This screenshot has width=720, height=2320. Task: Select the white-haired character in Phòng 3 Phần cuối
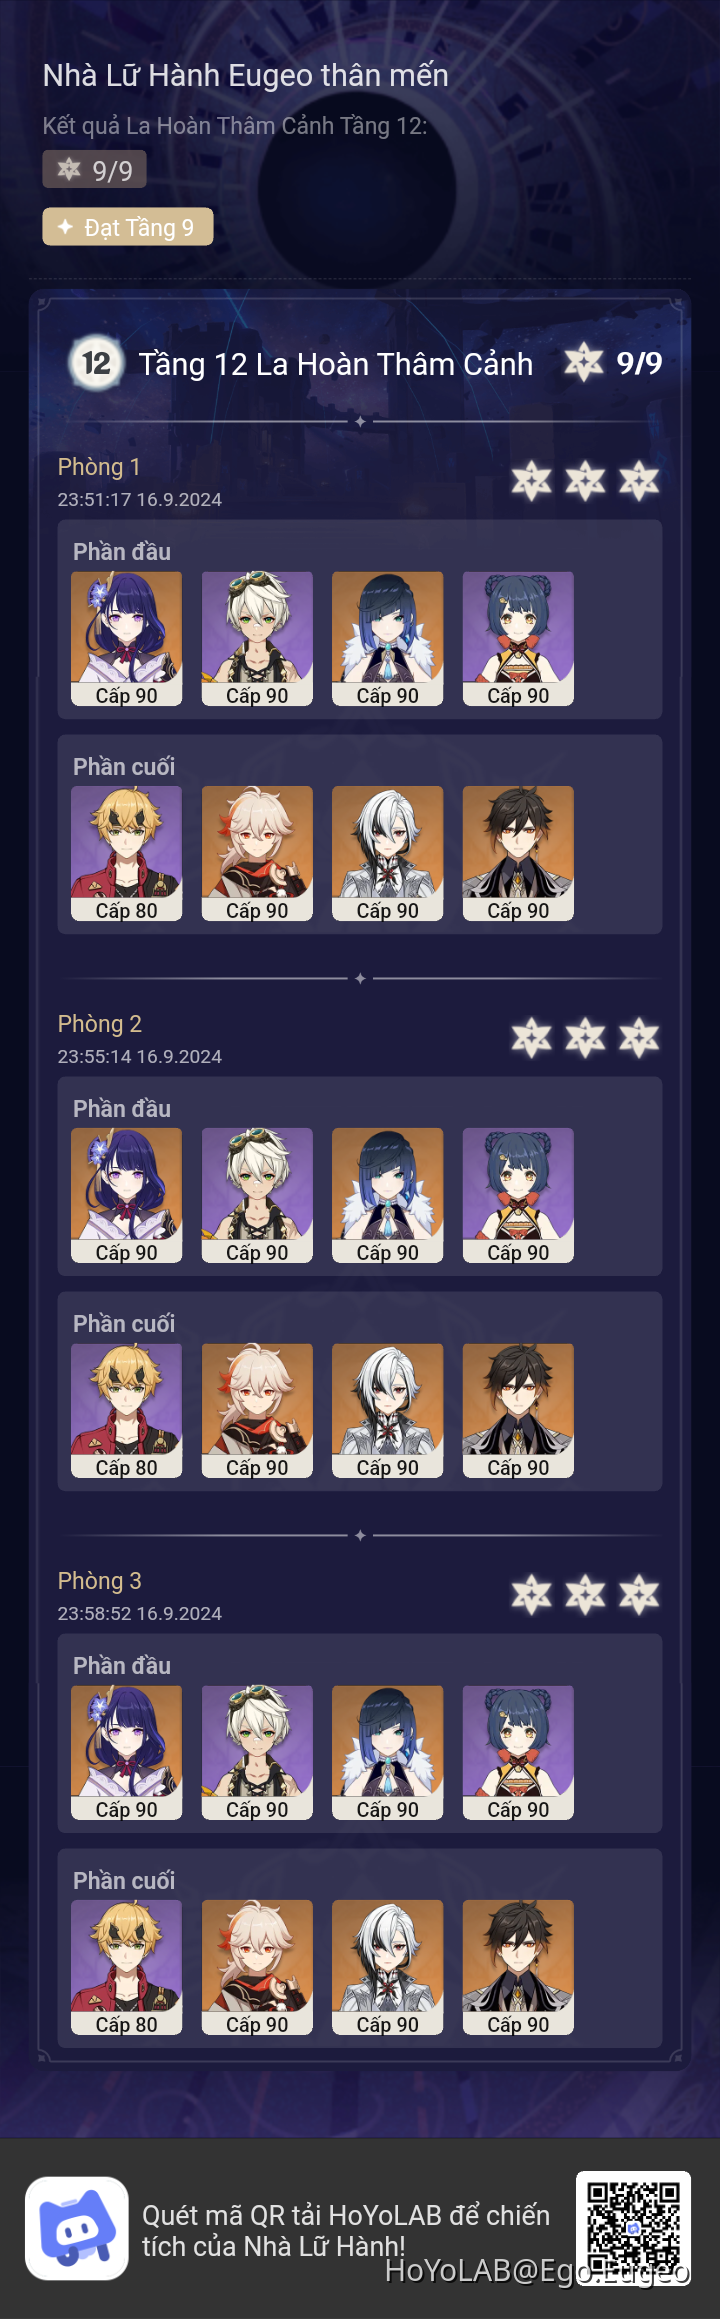tap(388, 1967)
